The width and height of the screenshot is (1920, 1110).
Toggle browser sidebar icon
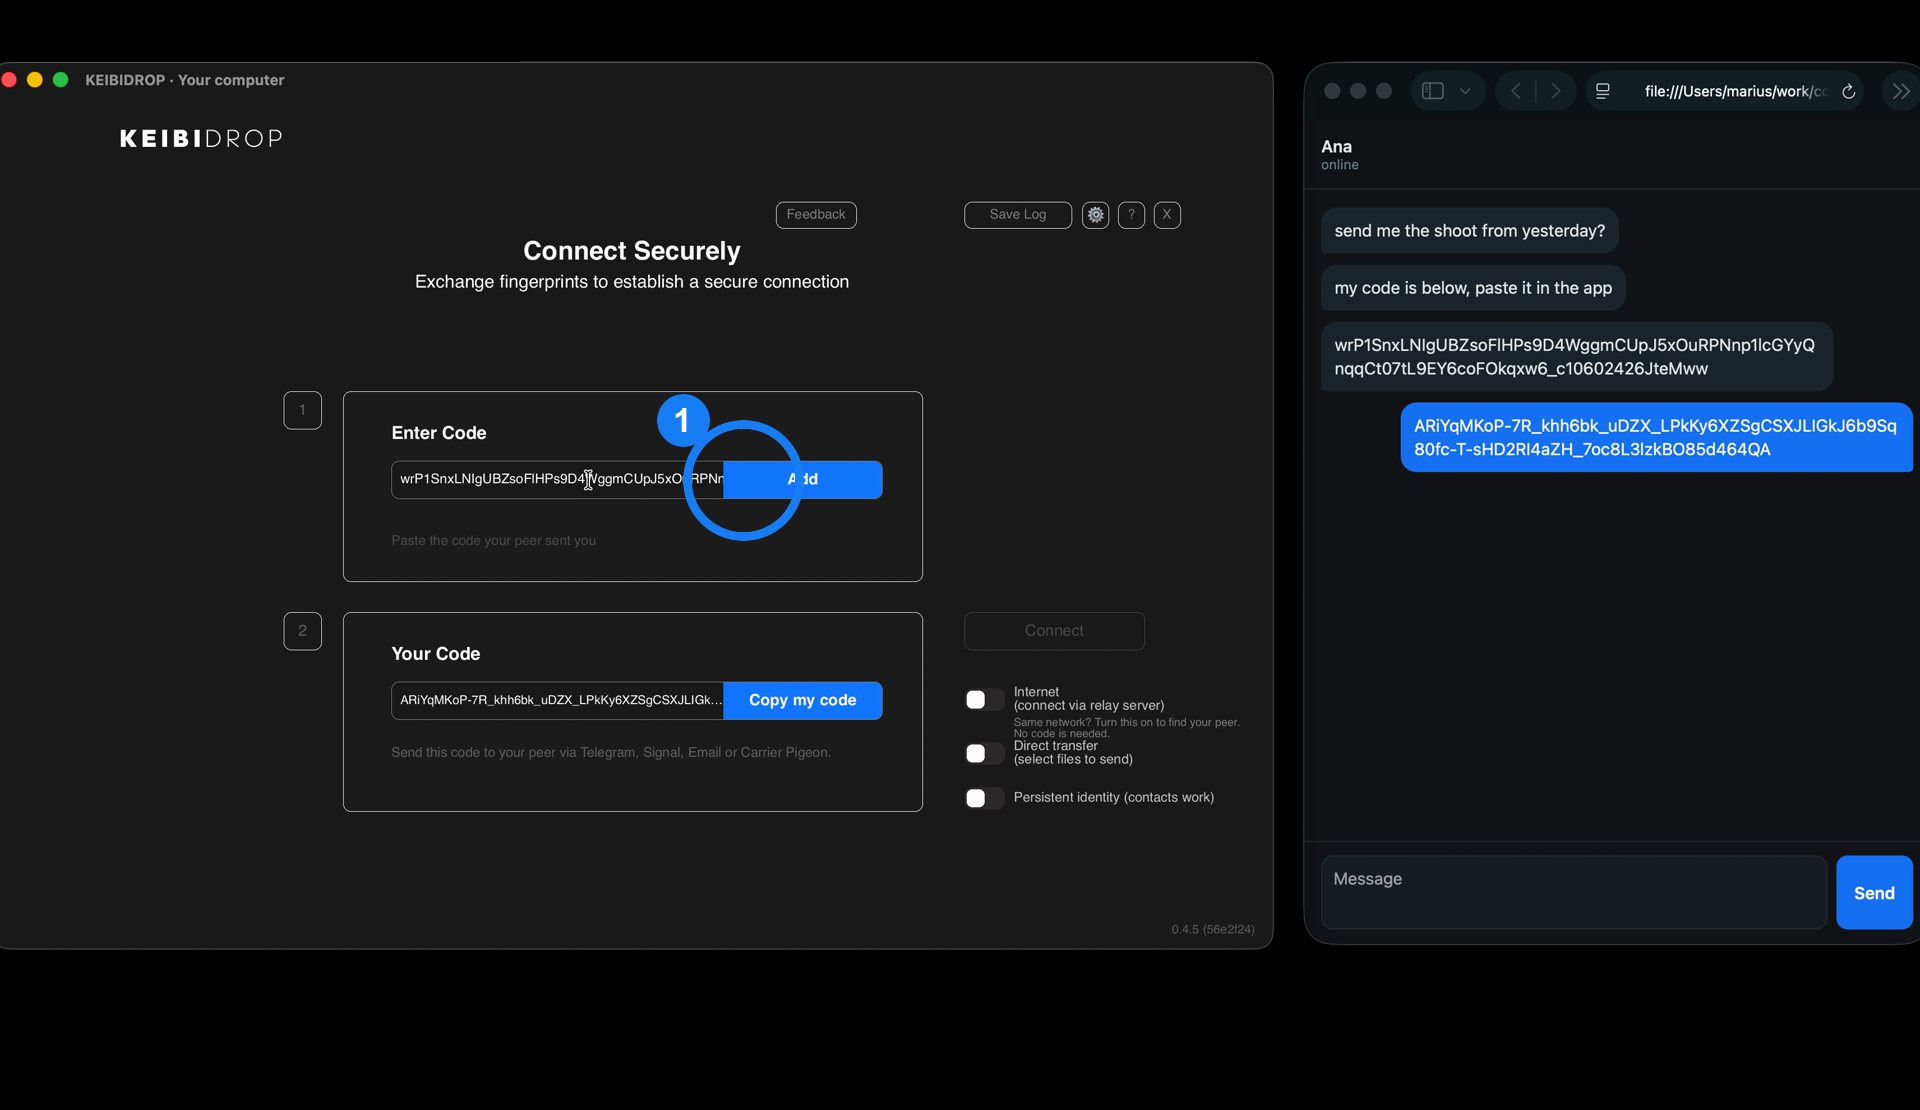coord(1433,91)
